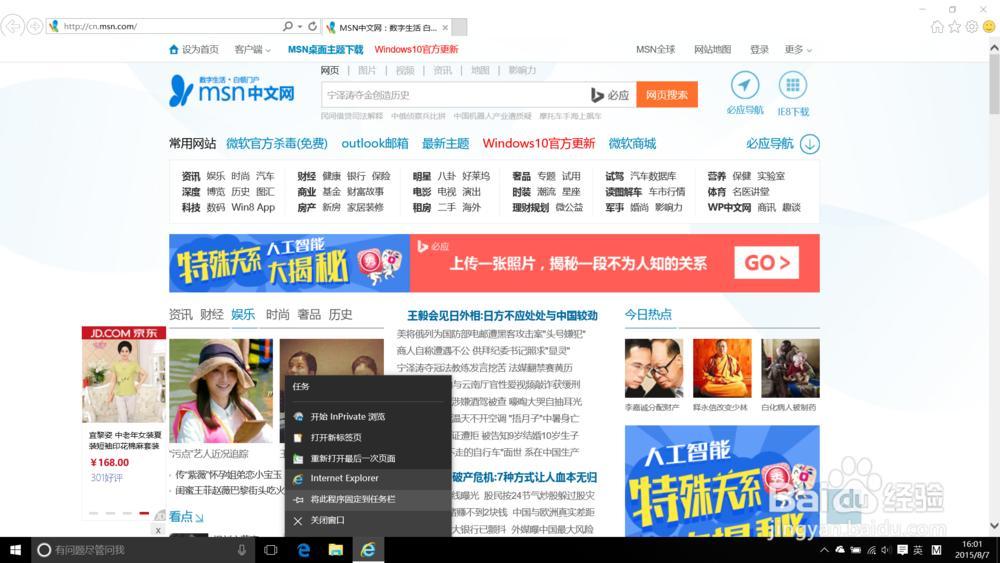Open IE Tools gear icon
Viewport: 1000px width, 563px height.
click(x=972, y=27)
